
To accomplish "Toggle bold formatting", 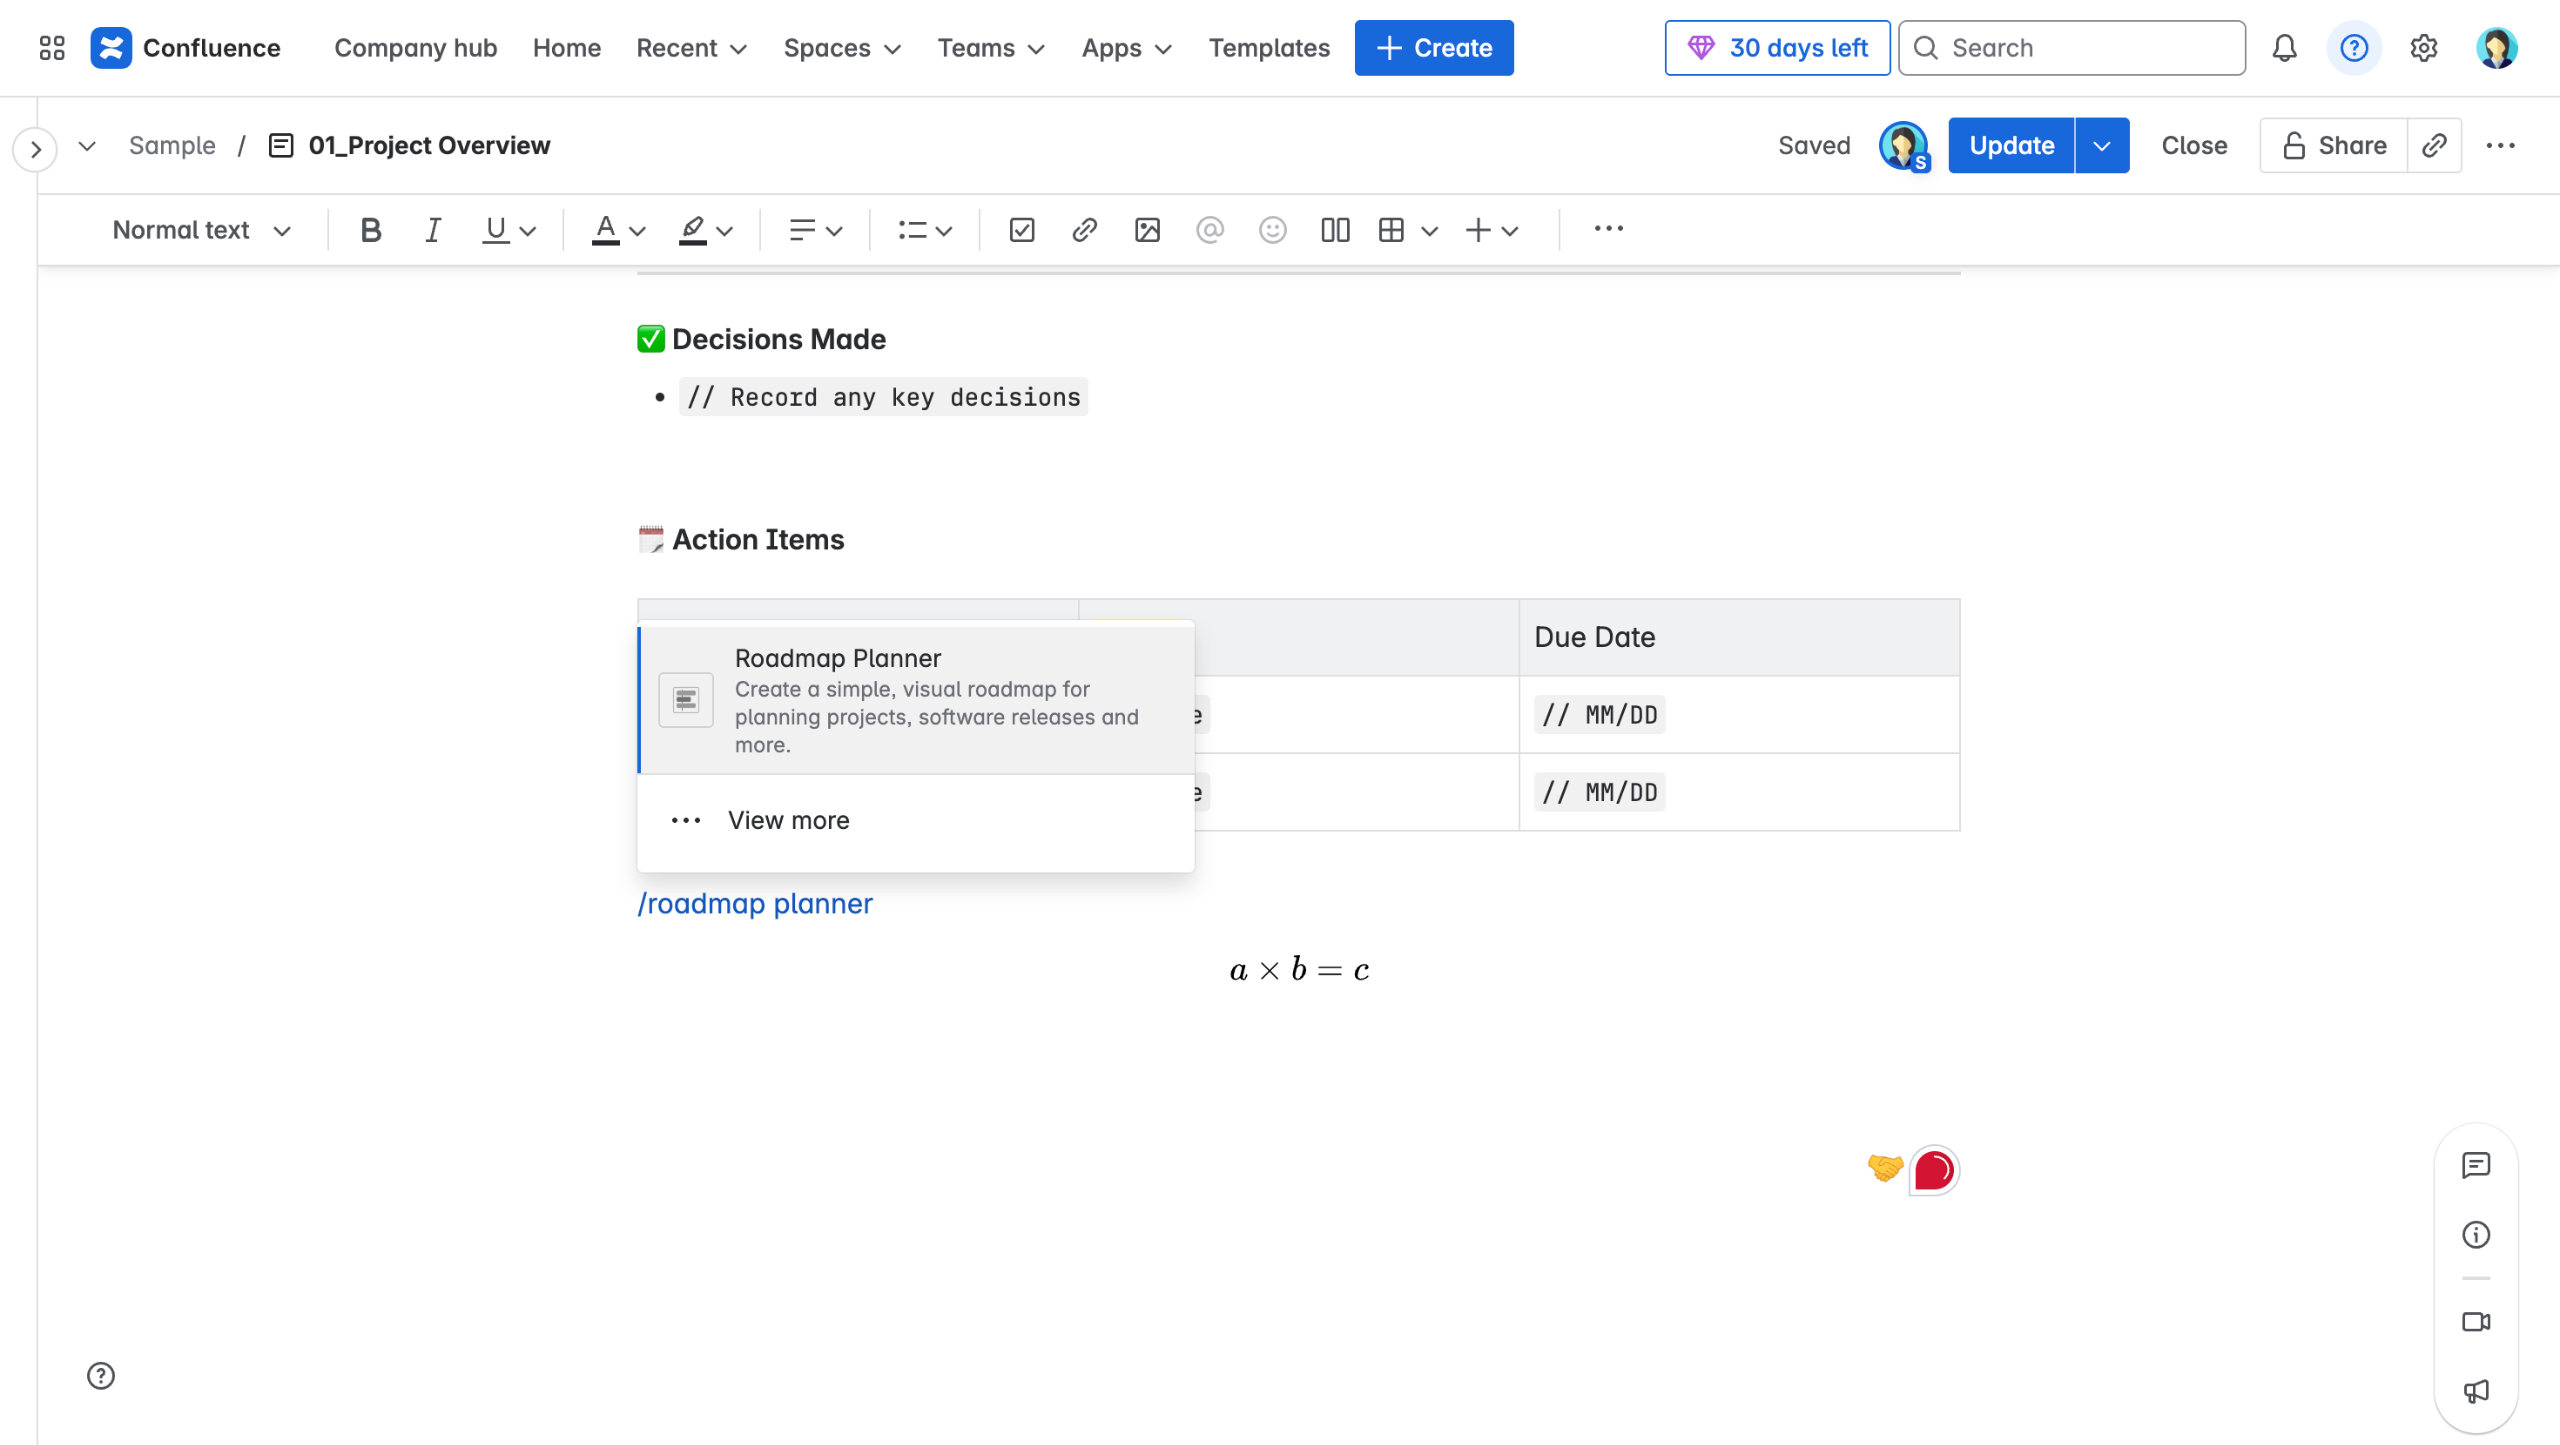I will coord(370,230).
